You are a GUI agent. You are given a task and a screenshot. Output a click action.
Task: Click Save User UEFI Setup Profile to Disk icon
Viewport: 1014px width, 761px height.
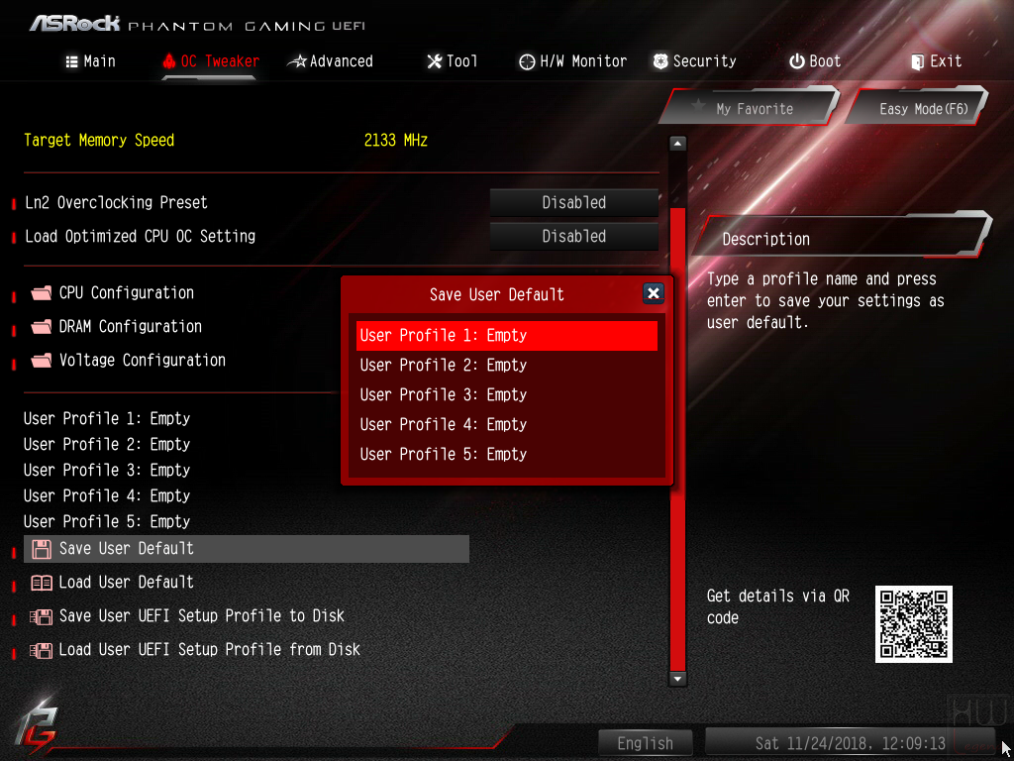tap(41, 616)
